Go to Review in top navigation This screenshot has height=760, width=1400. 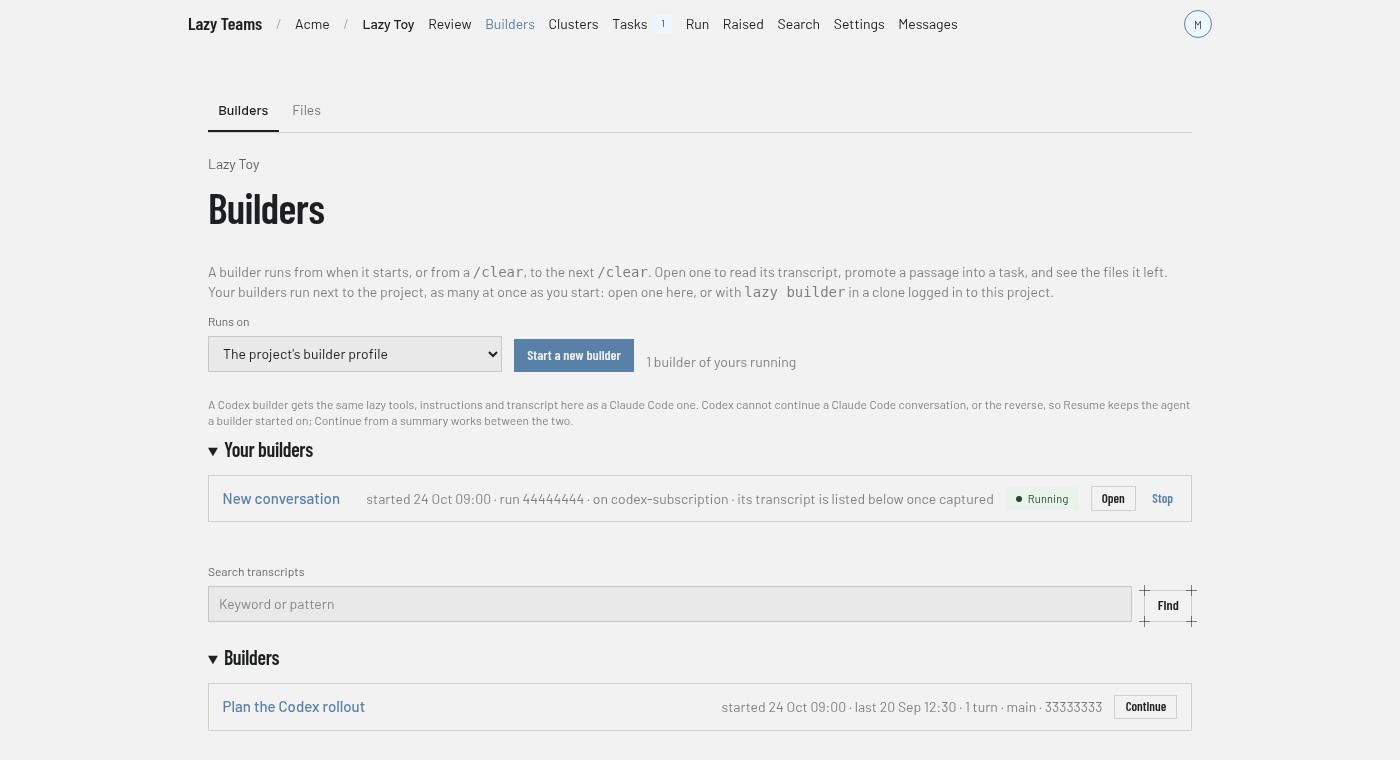[450, 24]
